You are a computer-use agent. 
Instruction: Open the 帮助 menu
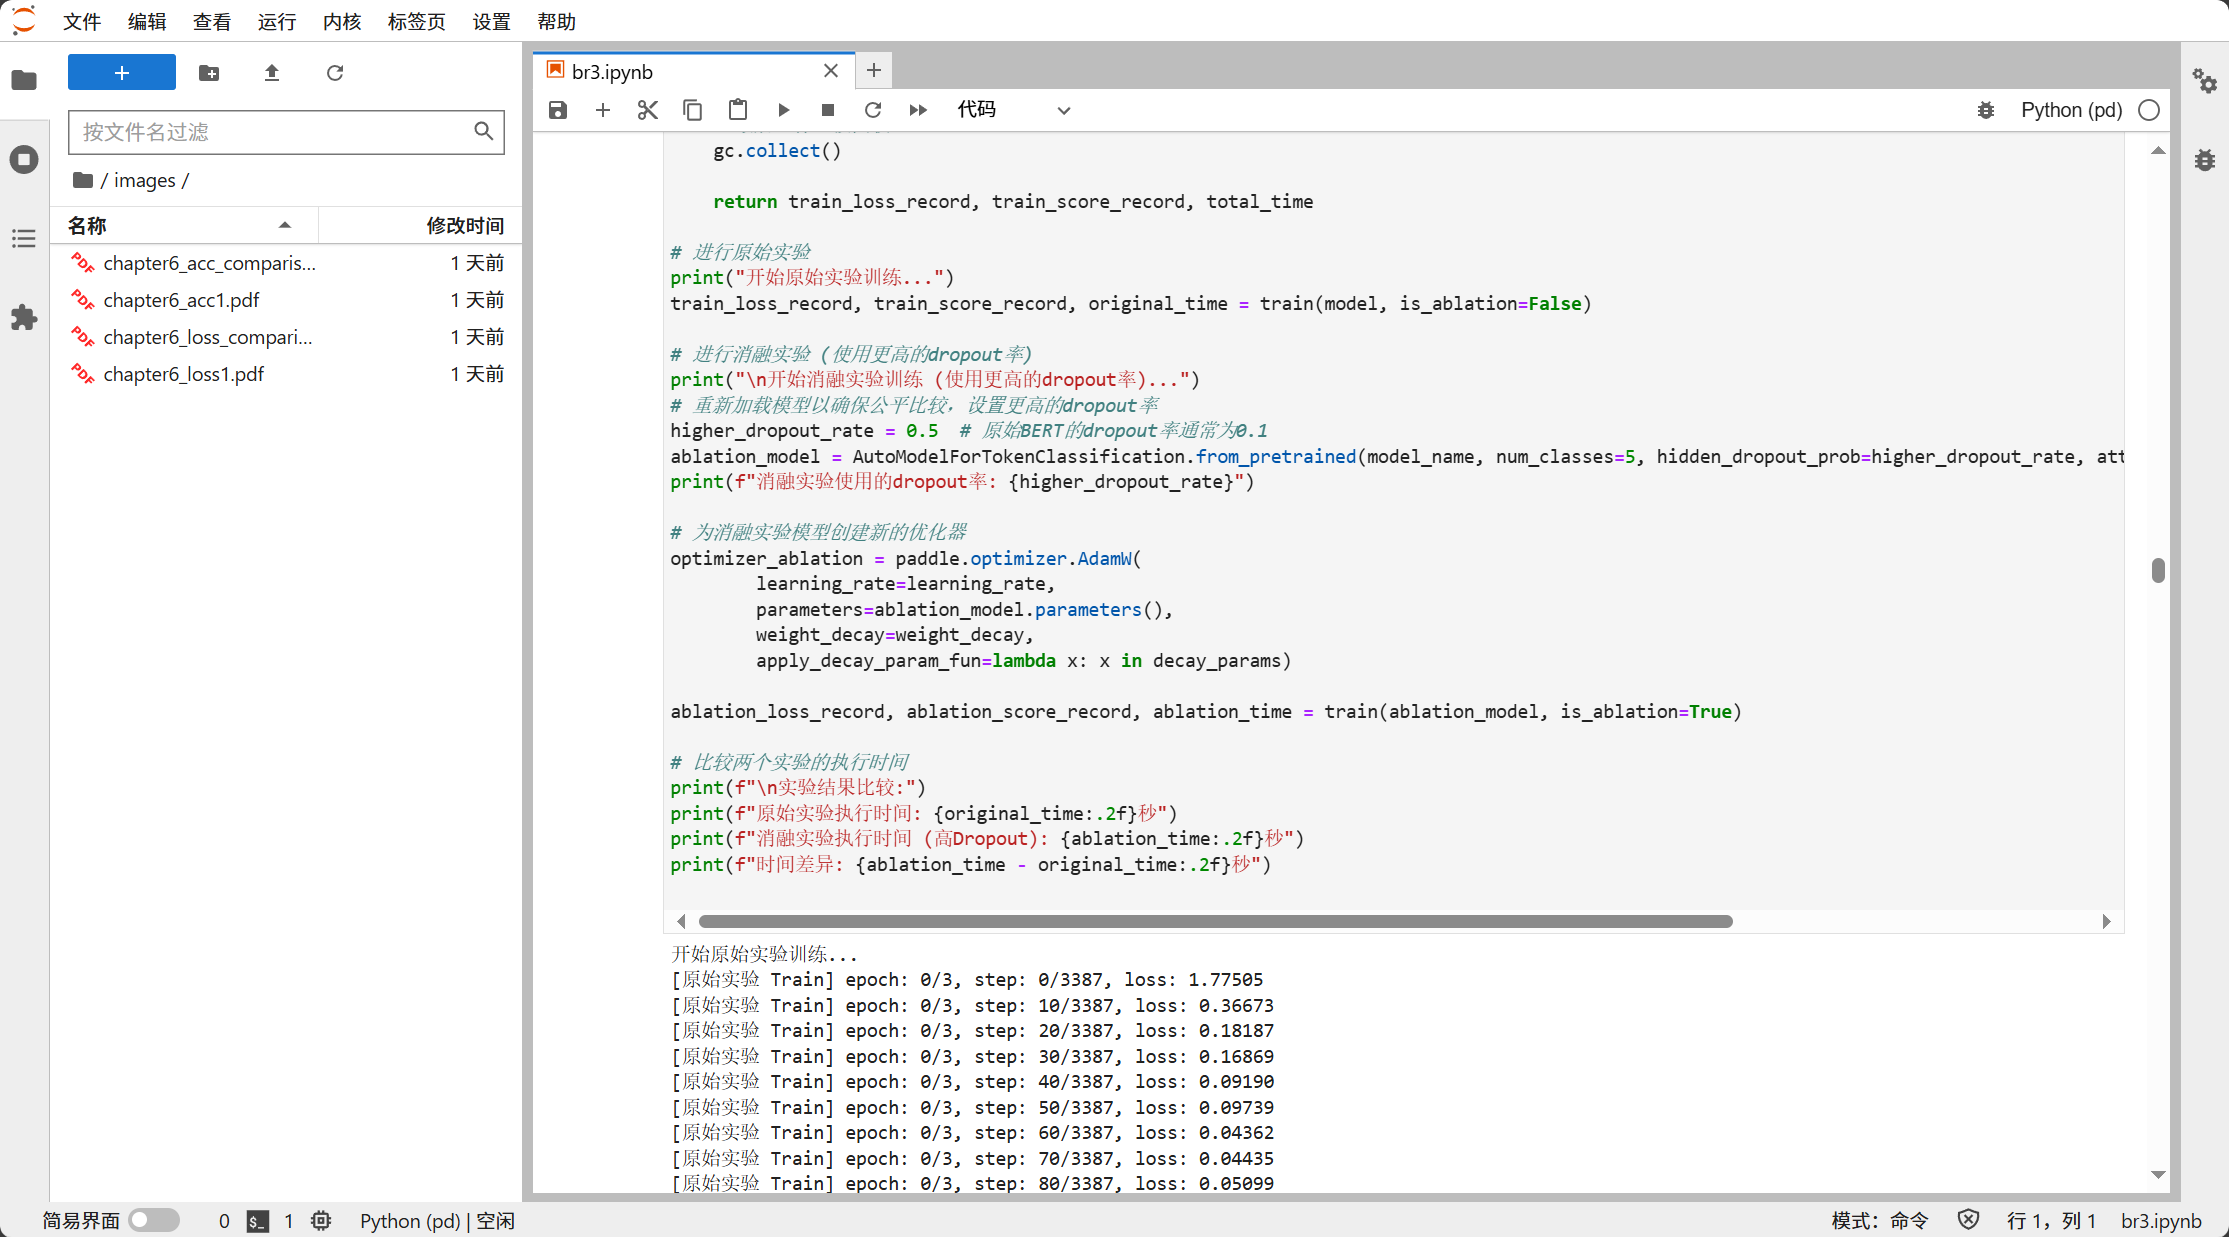(x=556, y=21)
